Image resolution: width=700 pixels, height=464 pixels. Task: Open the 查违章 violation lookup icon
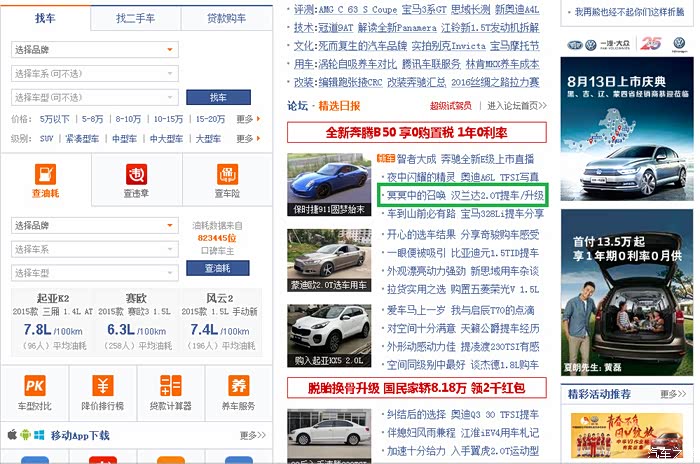coord(136,176)
